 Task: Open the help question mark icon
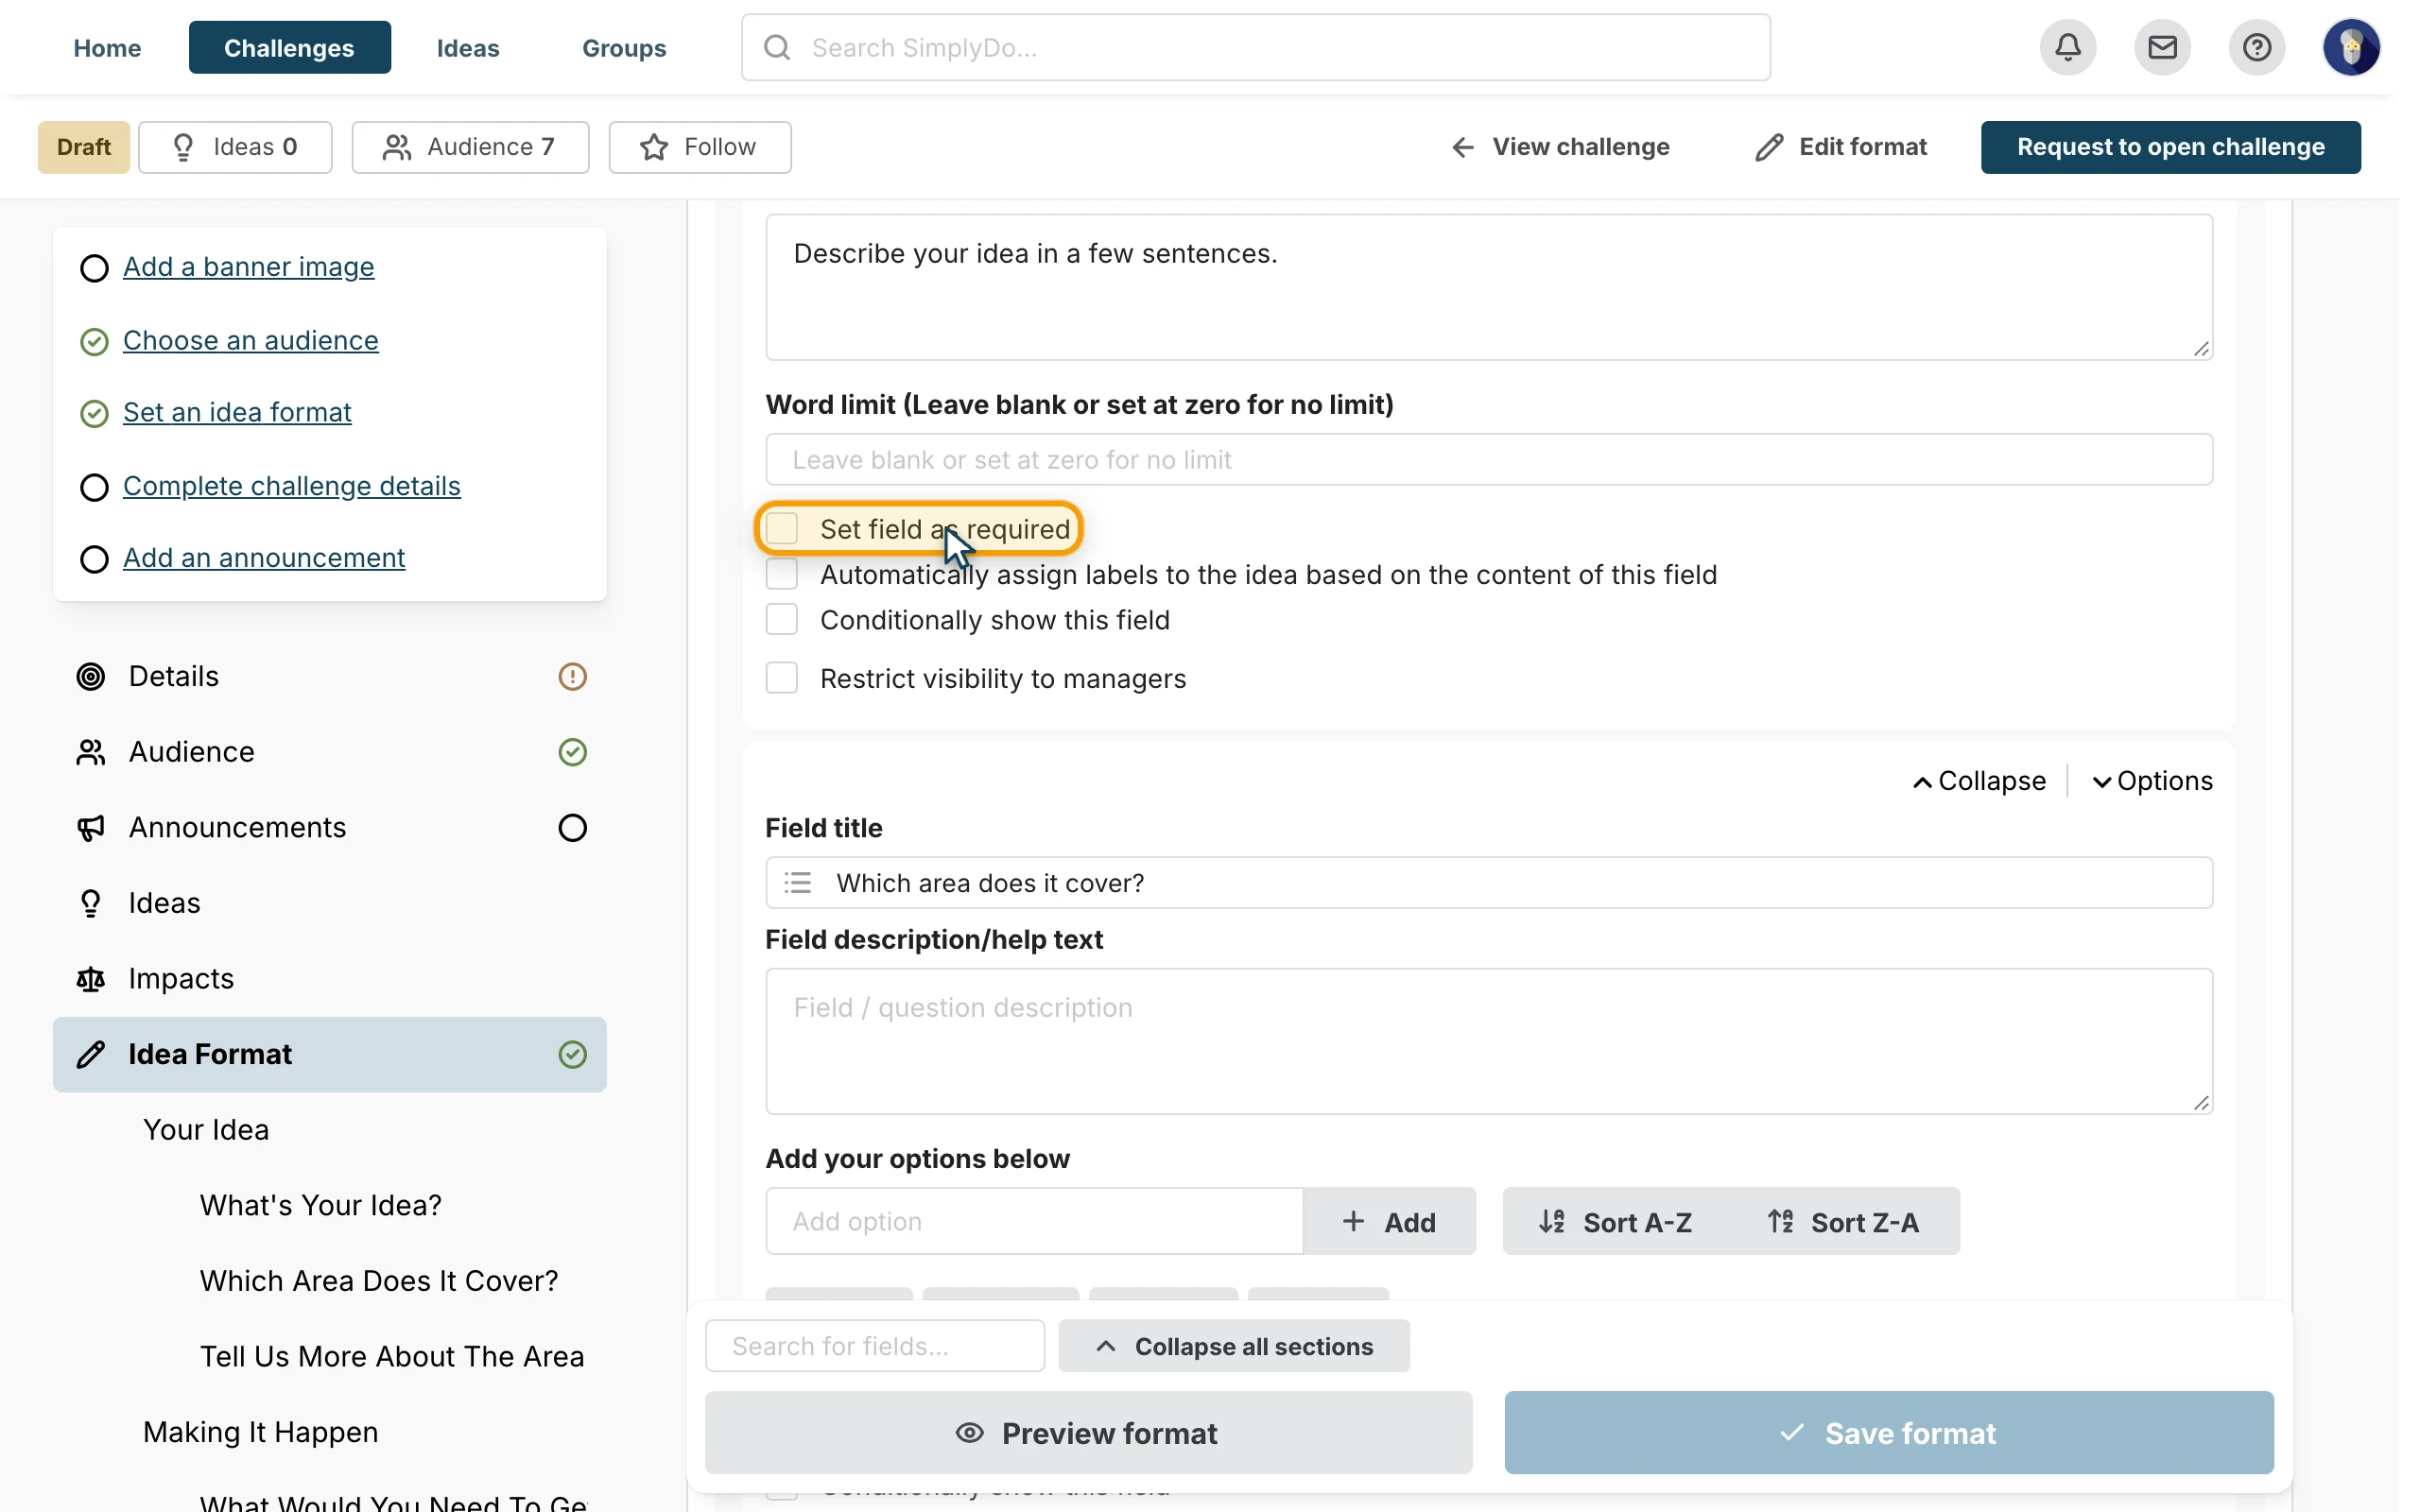point(2256,47)
